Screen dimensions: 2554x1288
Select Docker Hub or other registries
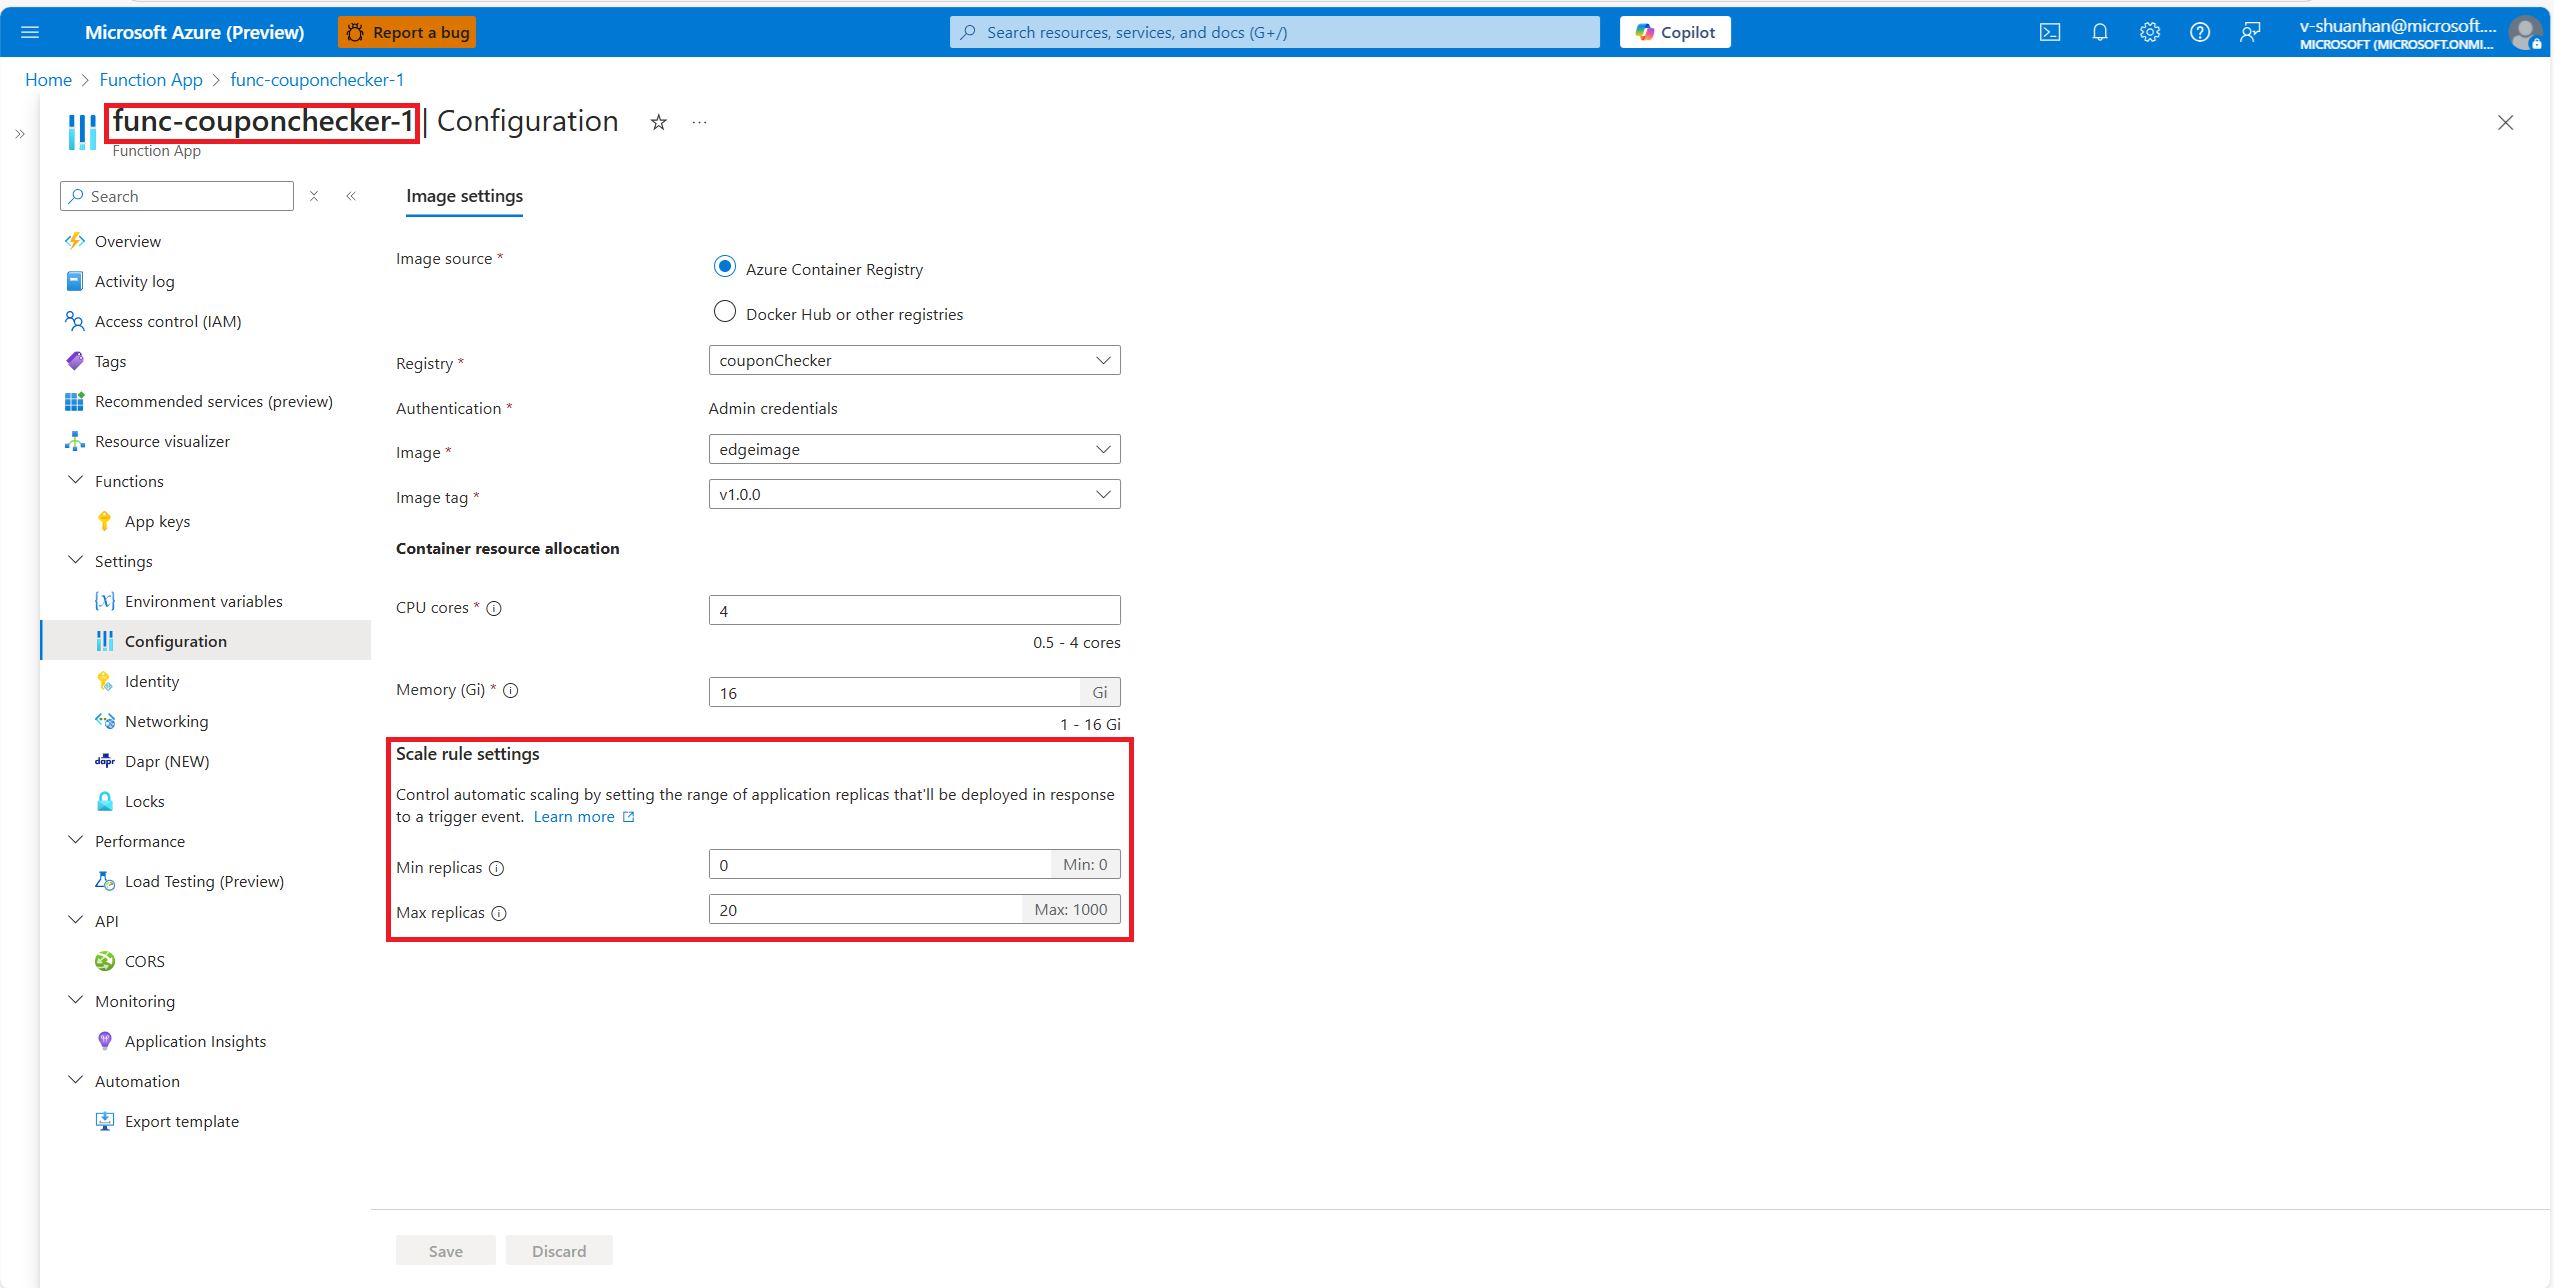(725, 312)
